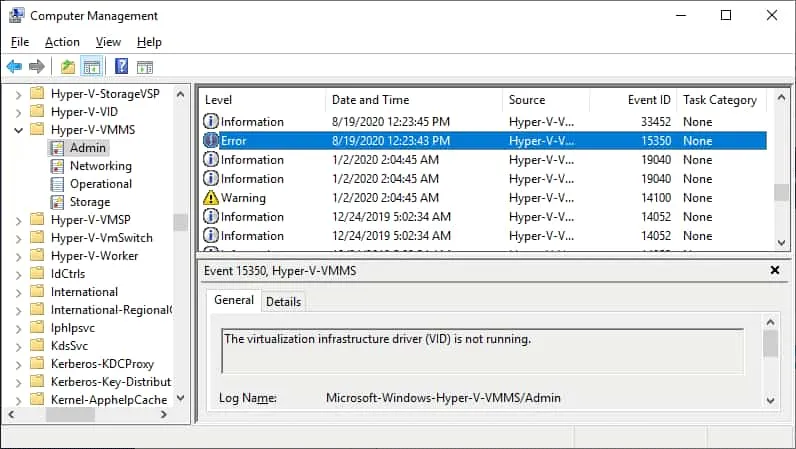The image size is (796, 449).
Task: Click the Back arrow toolbar icon
Action: click(x=14, y=67)
